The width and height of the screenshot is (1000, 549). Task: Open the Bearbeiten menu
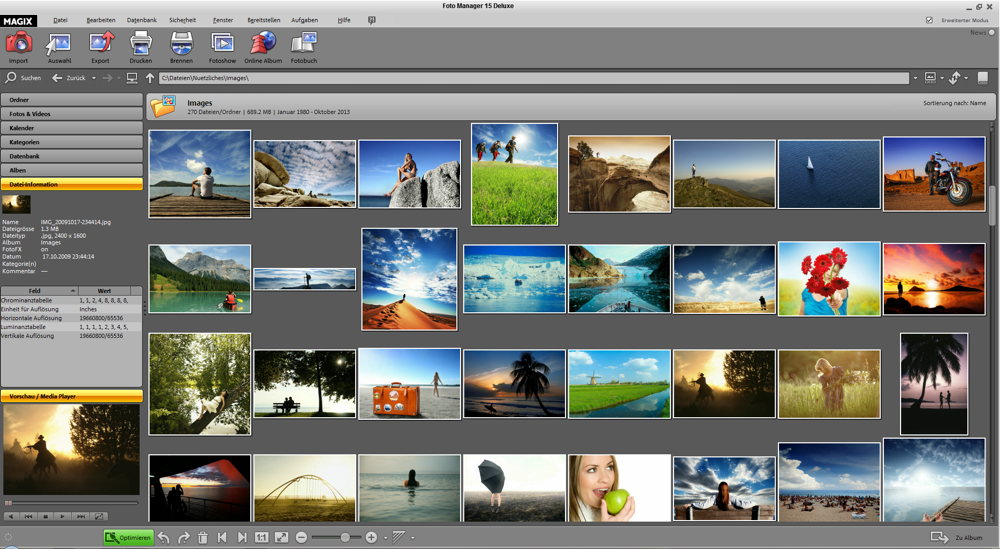pyautogui.click(x=101, y=20)
